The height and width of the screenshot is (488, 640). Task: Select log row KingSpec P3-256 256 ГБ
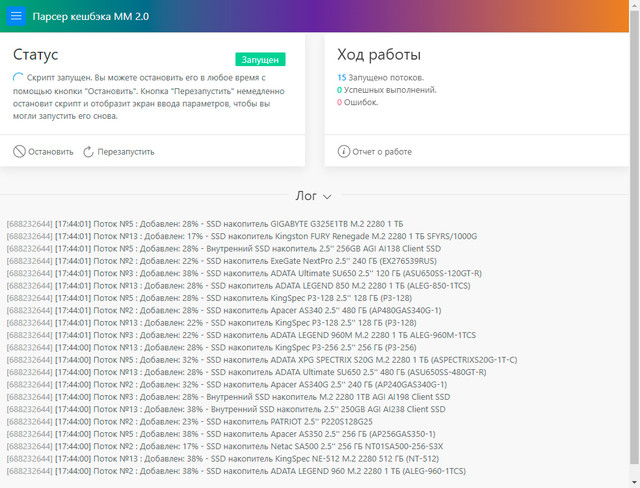[x=211, y=348]
